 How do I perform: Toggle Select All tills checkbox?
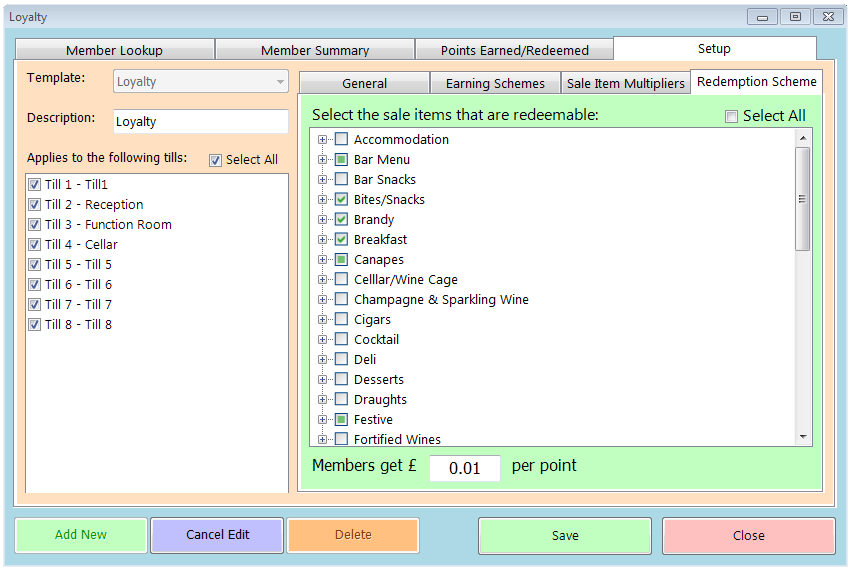click(x=215, y=160)
